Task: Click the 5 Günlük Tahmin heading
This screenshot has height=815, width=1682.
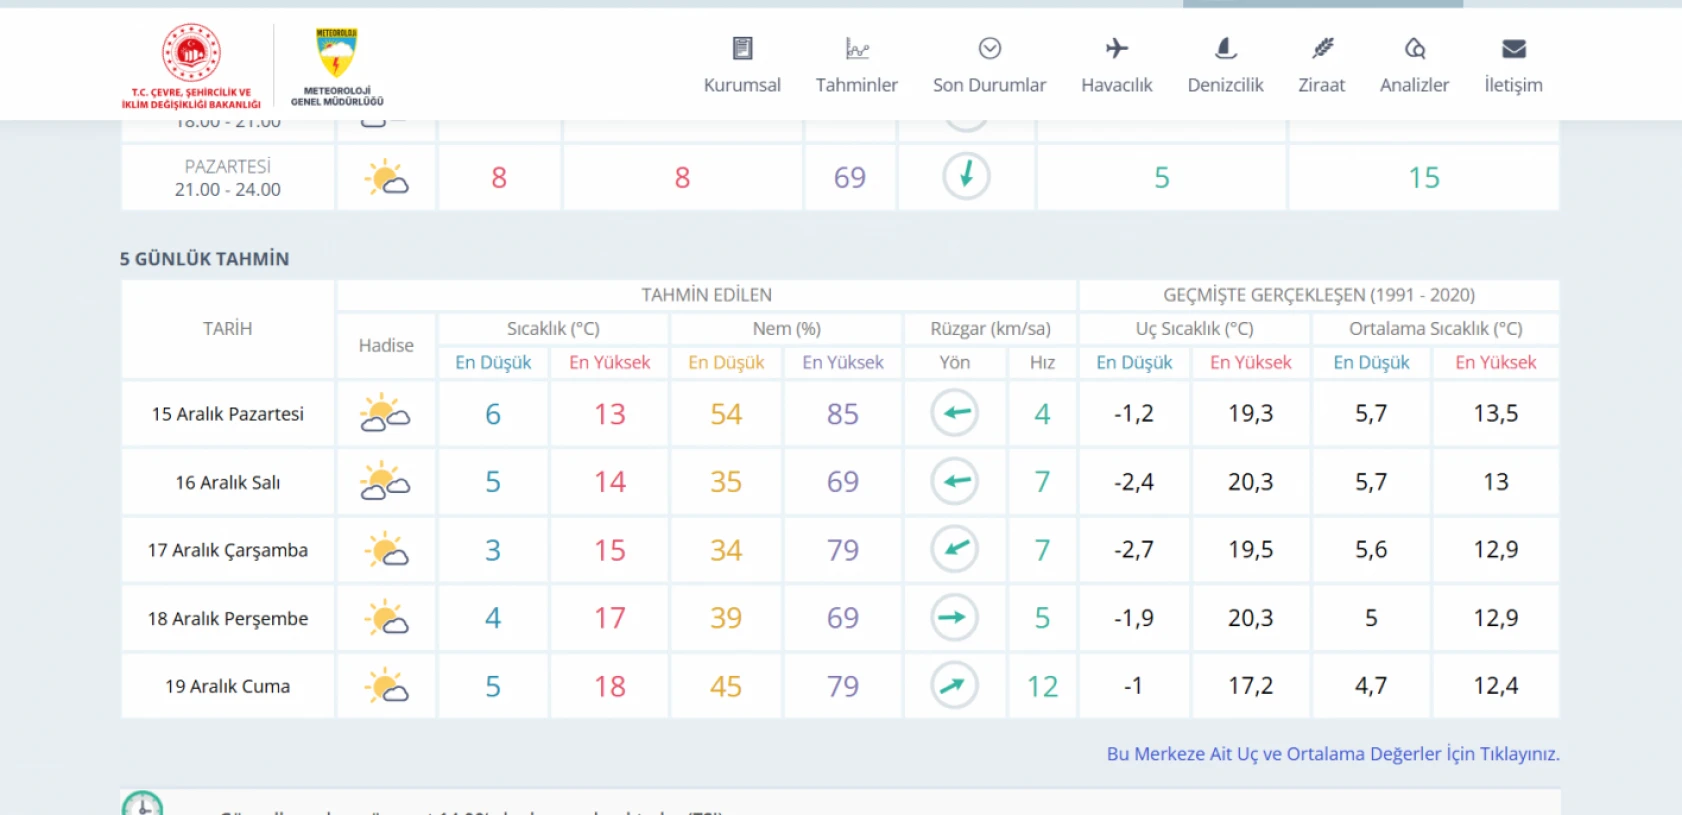Action: [204, 259]
